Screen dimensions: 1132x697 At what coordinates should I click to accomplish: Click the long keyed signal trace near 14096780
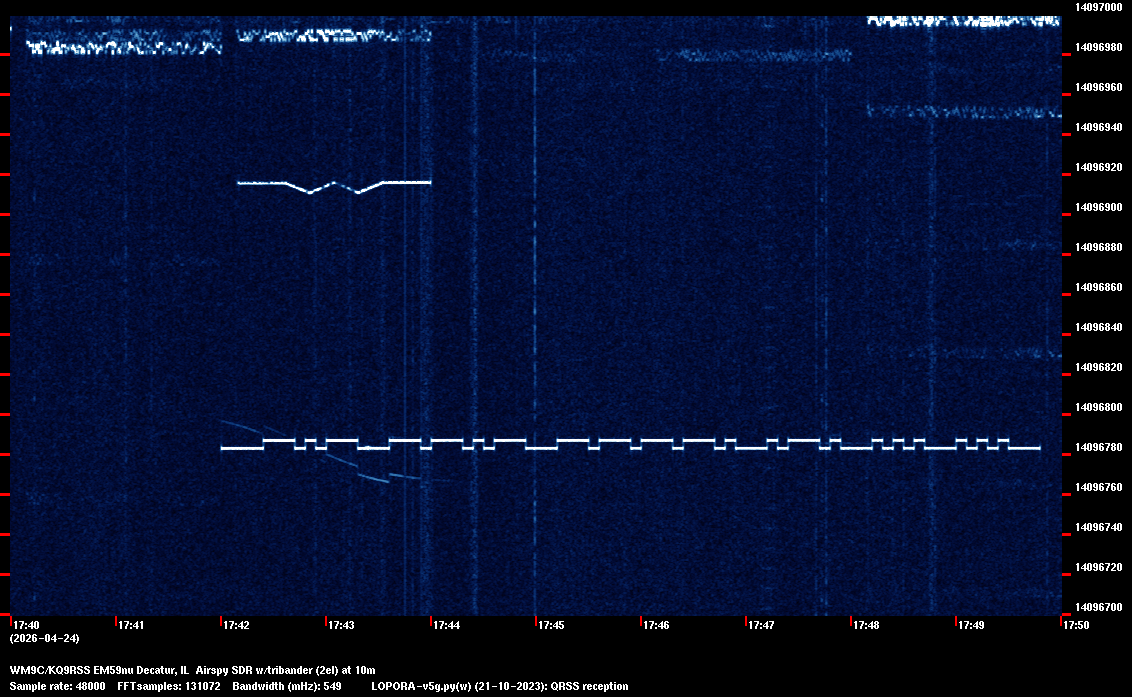pyautogui.click(x=630, y=444)
